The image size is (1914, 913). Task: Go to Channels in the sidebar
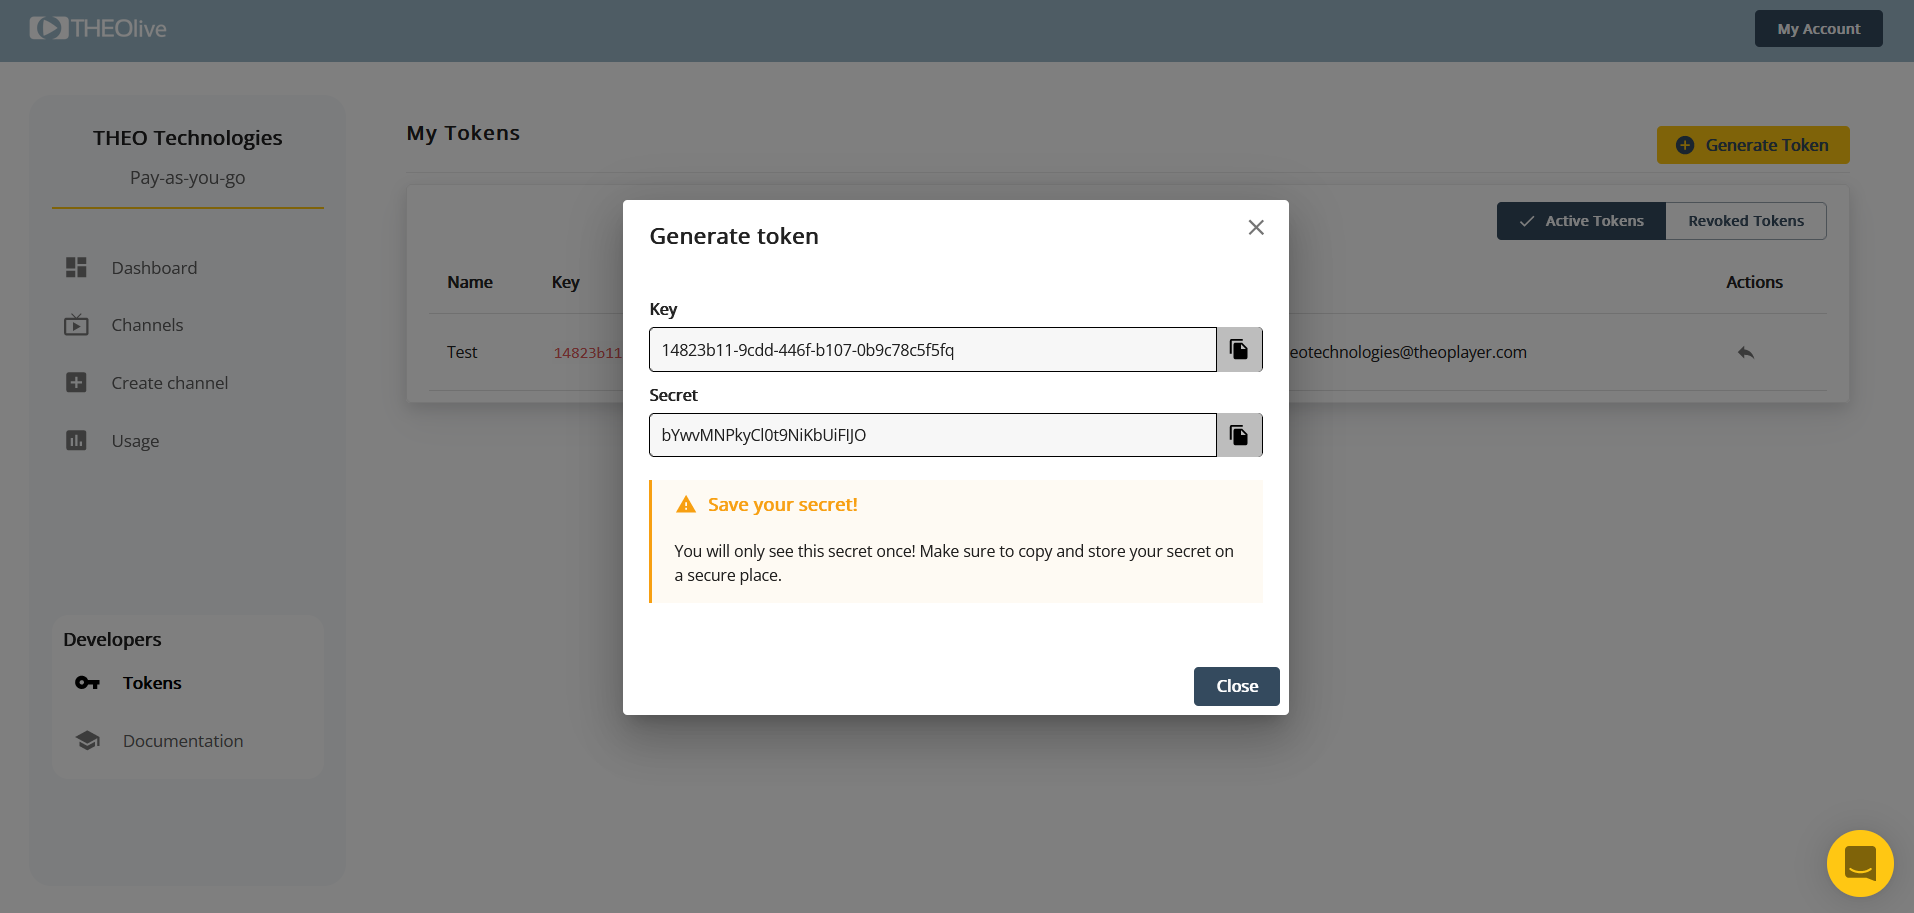click(x=147, y=325)
